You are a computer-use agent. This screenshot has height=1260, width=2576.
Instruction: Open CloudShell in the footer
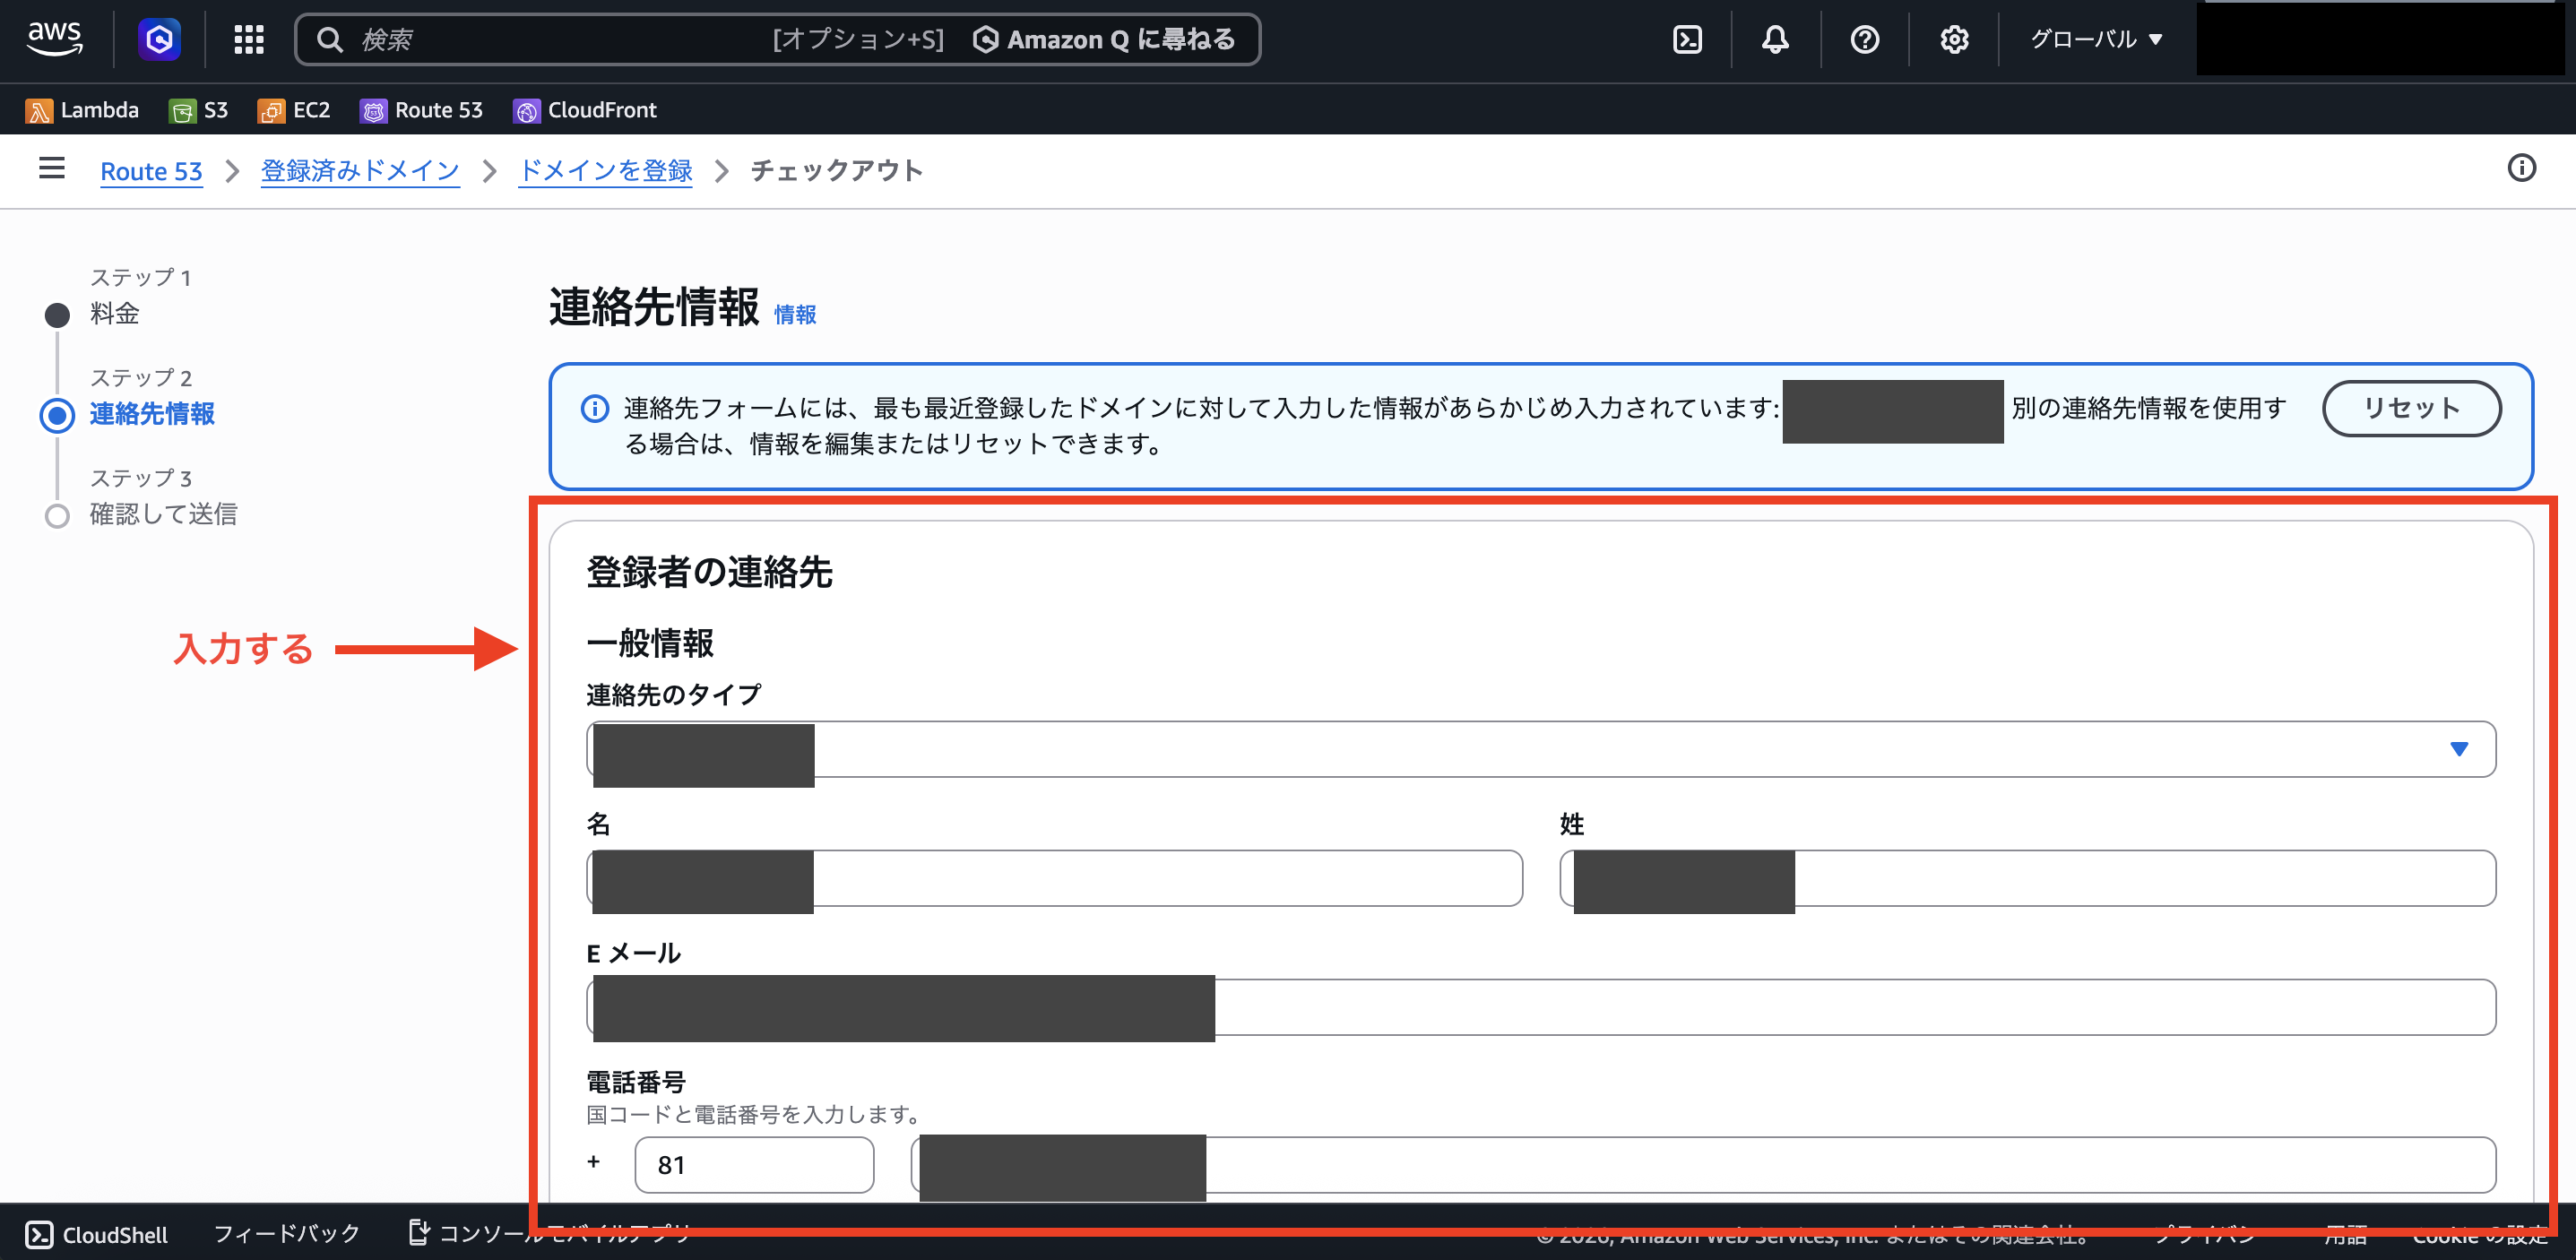pos(96,1235)
